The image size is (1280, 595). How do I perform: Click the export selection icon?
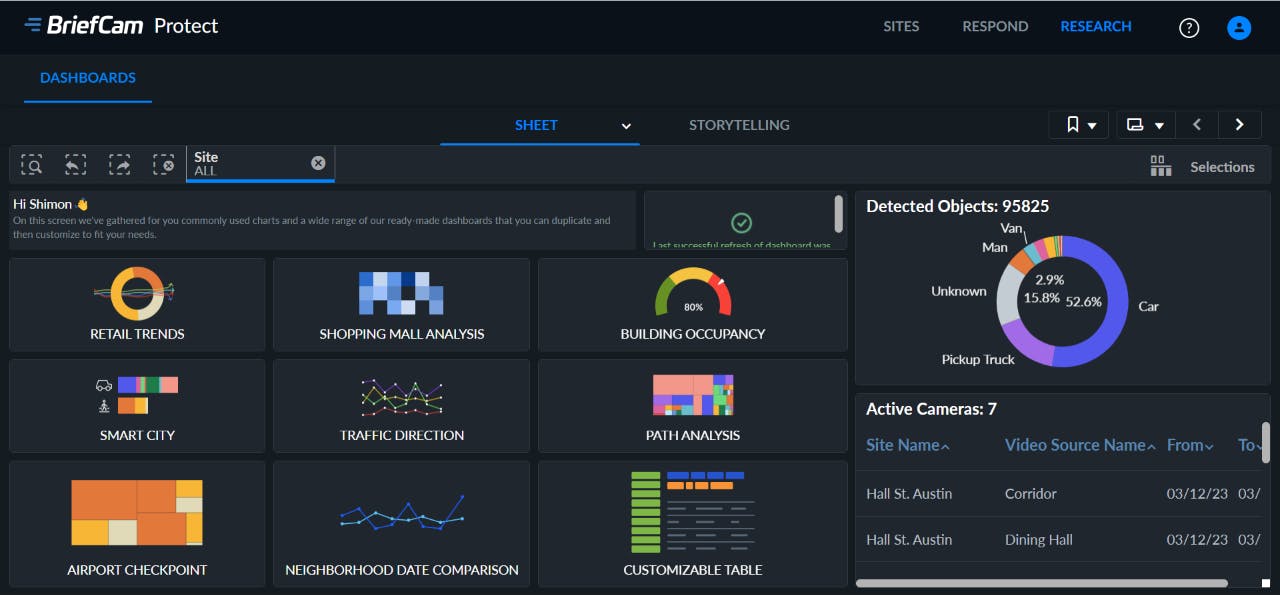pyautogui.click(x=119, y=164)
